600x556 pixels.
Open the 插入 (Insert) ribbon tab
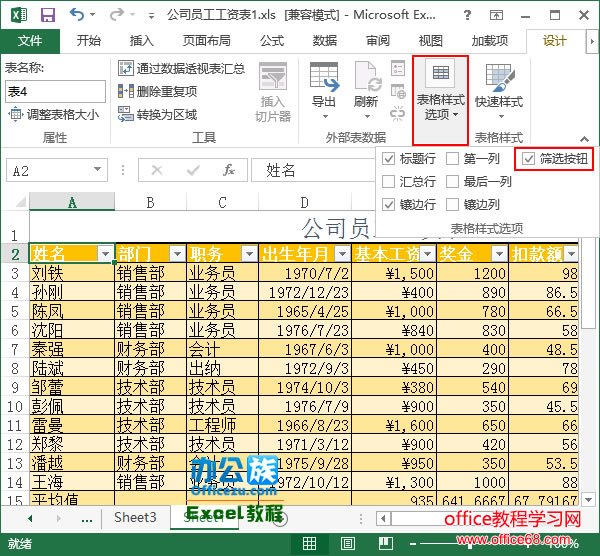(142, 41)
